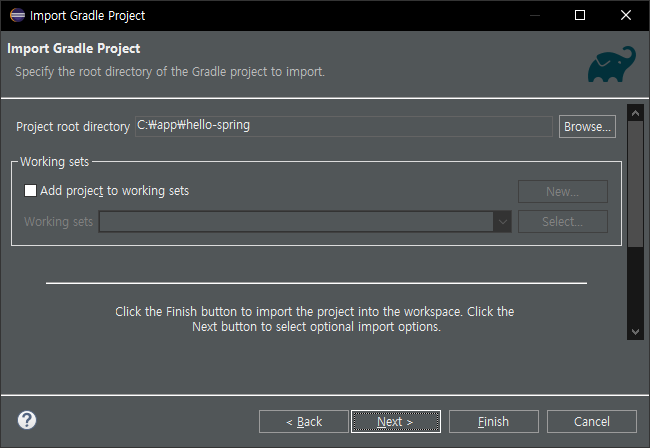Open the Working sets combo box
Viewport: 650px width, 448px height.
[305, 222]
